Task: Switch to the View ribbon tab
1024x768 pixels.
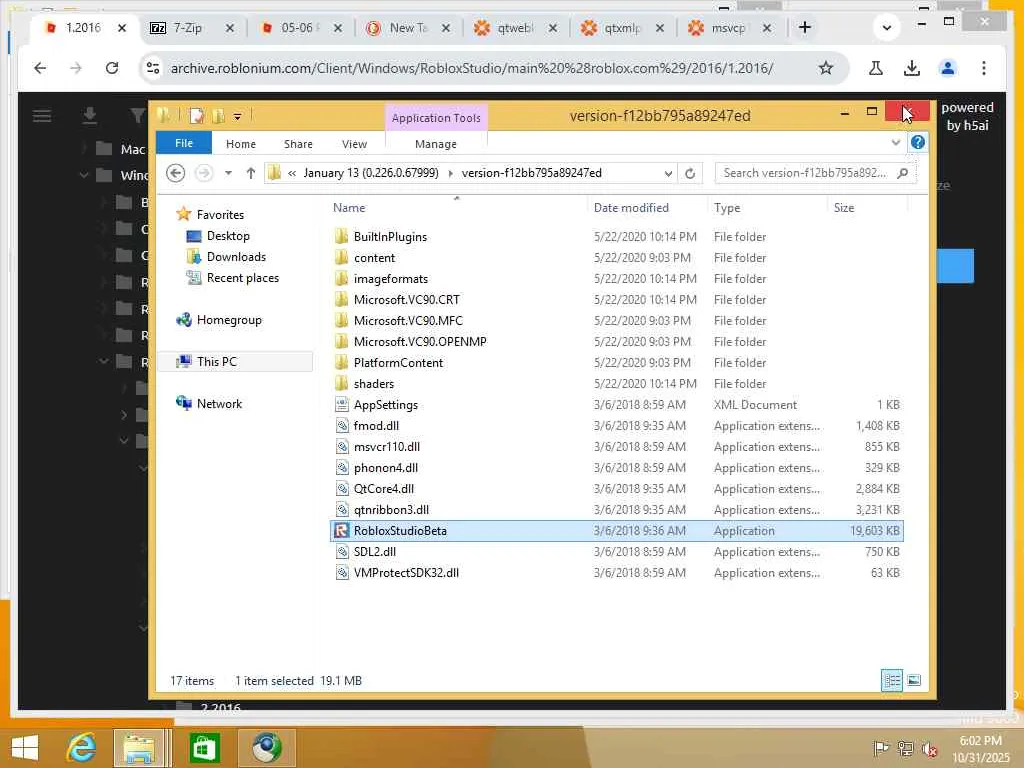Action: 354,144
